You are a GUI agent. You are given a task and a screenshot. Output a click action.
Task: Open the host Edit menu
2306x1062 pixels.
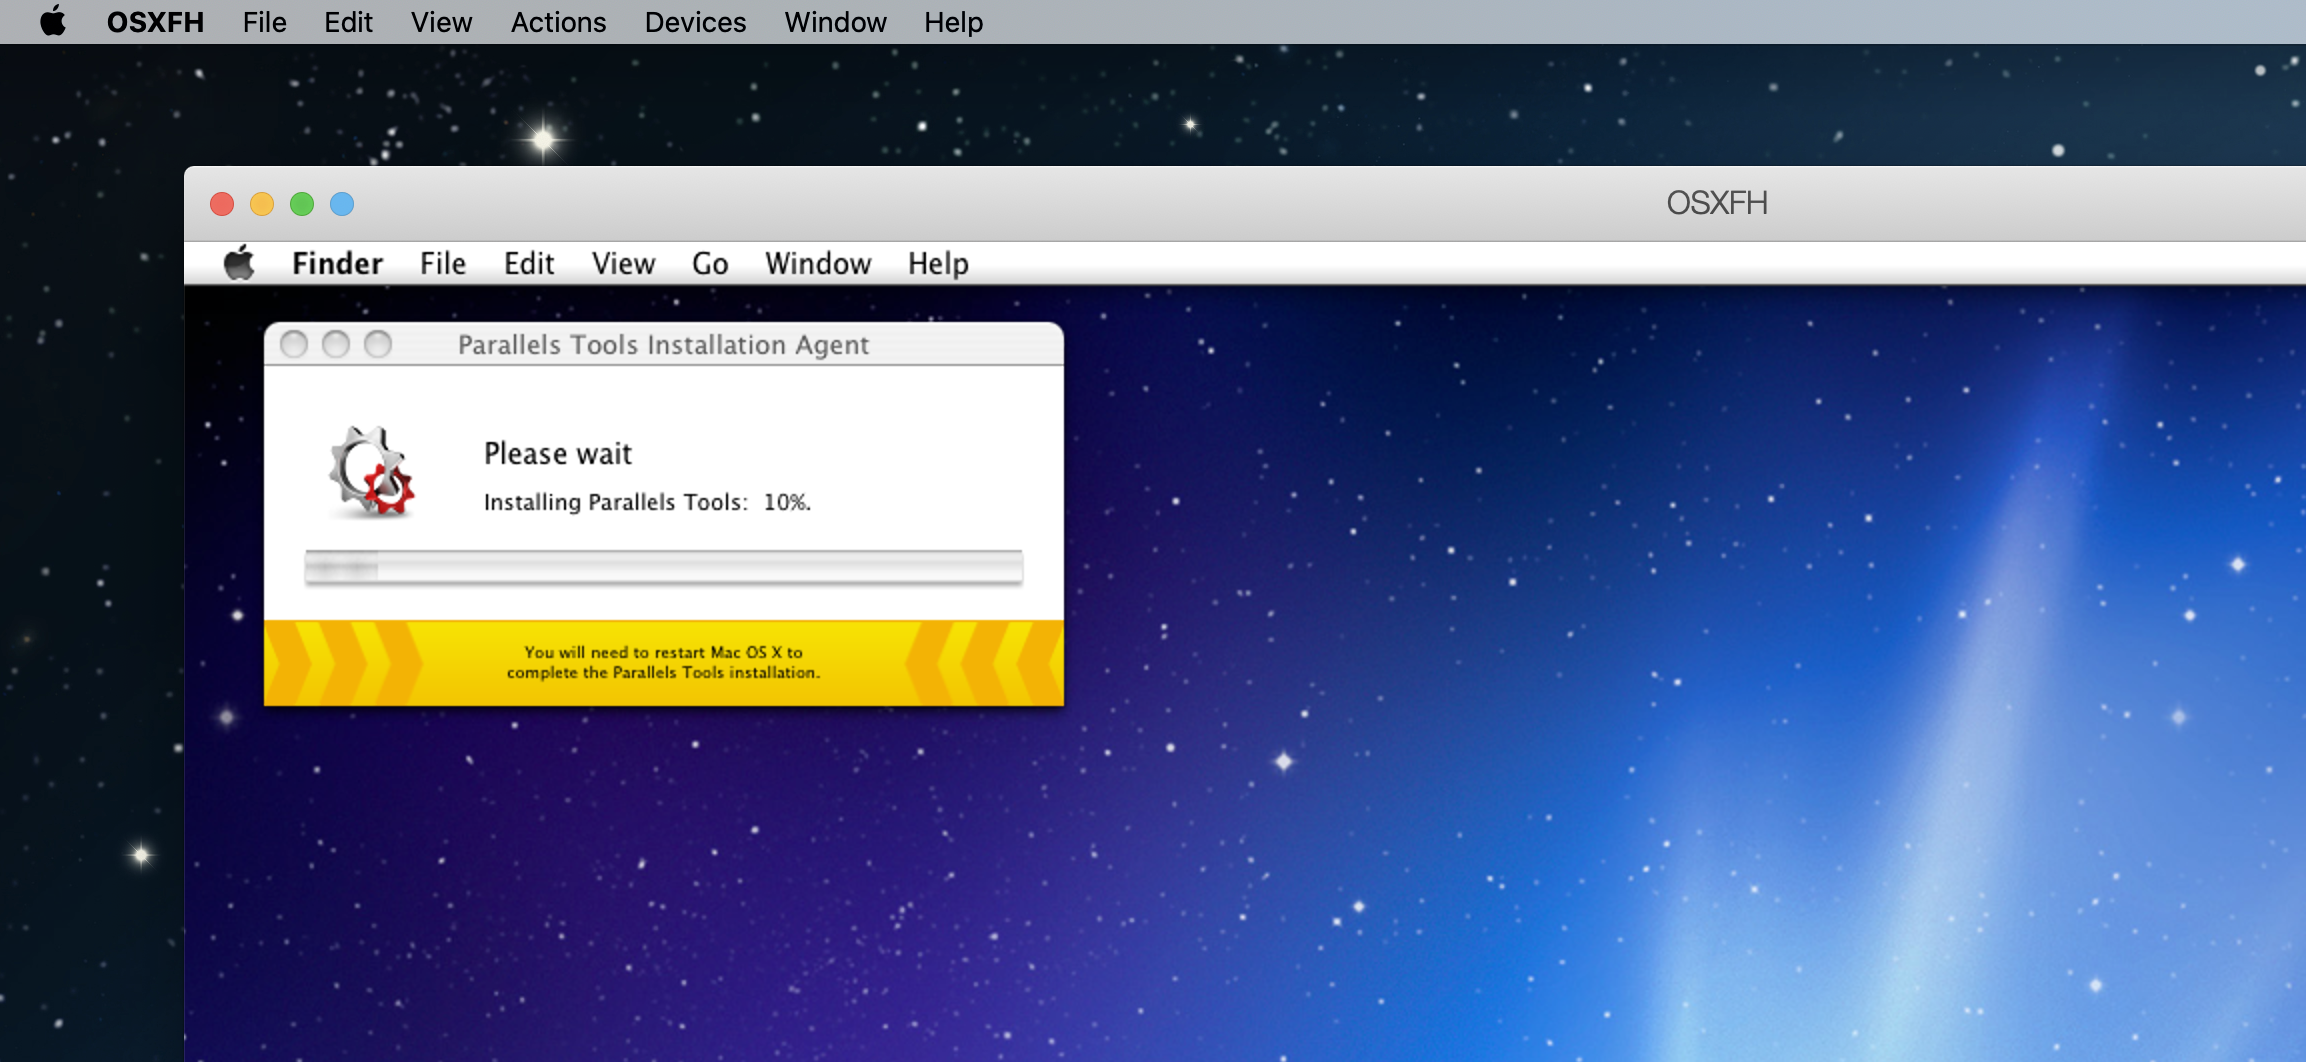pyautogui.click(x=348, y=22)
